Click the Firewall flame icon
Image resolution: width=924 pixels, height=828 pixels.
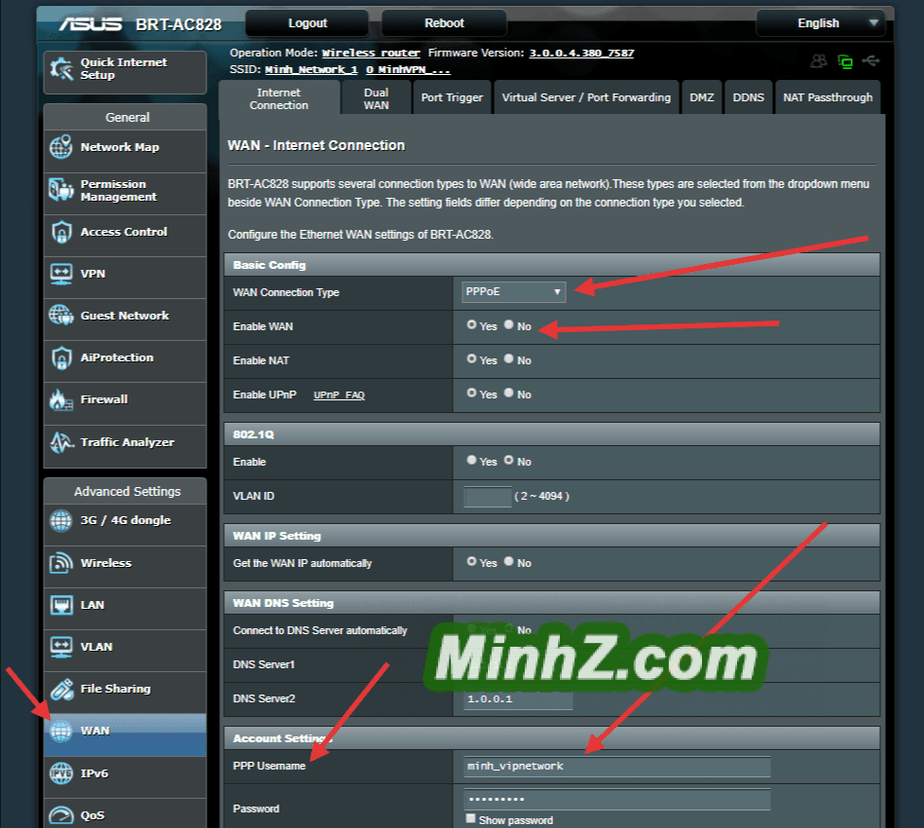click(x=61, y=400)
